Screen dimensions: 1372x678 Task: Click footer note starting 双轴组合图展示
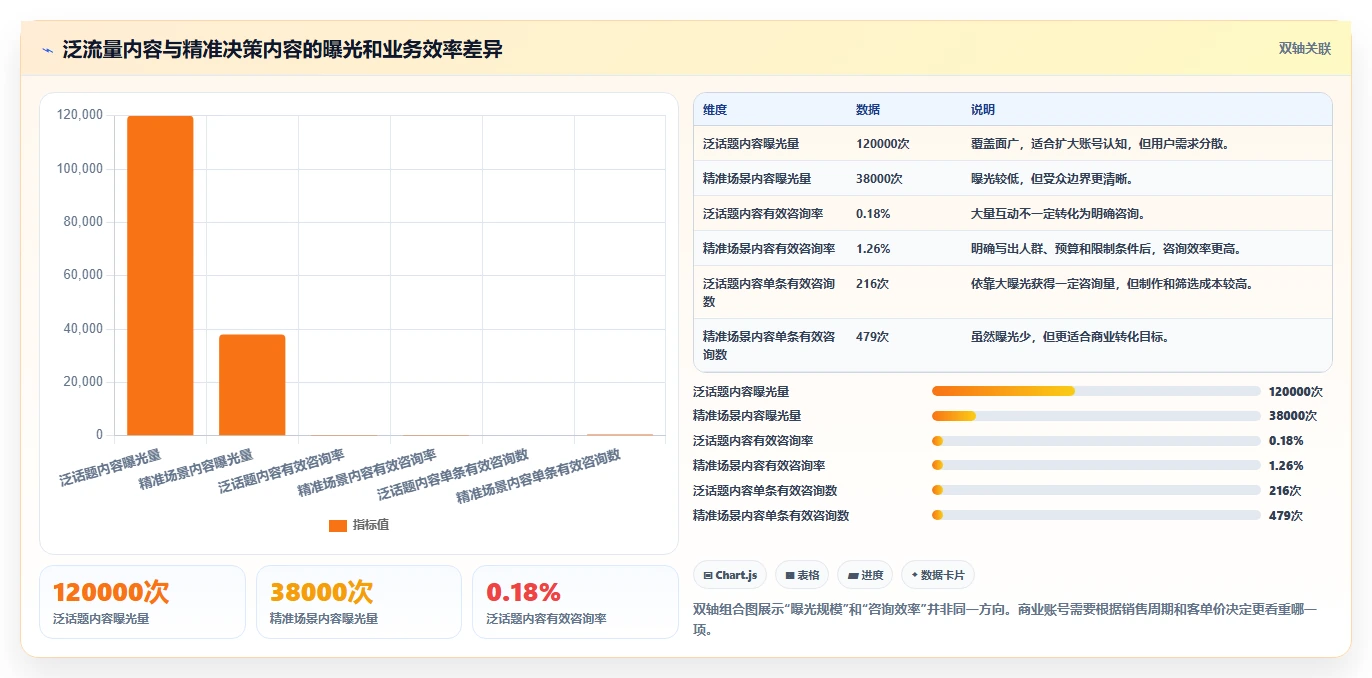tap(1005, 619)
